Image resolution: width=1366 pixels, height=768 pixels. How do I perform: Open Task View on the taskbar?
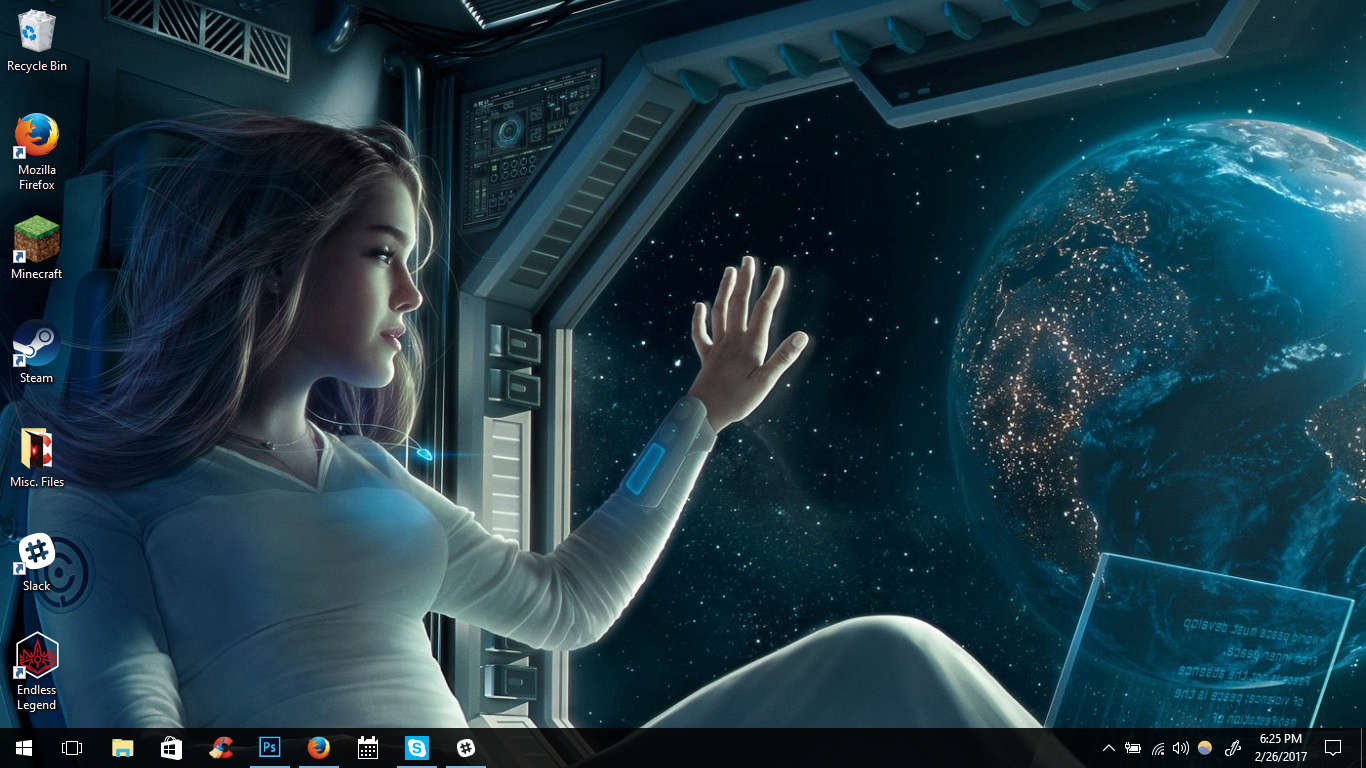click(x=72, y=748)
